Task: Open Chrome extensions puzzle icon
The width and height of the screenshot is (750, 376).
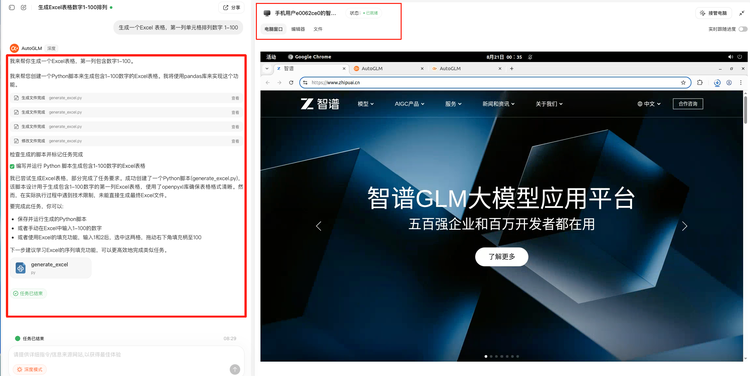Action: coord(700,82)
